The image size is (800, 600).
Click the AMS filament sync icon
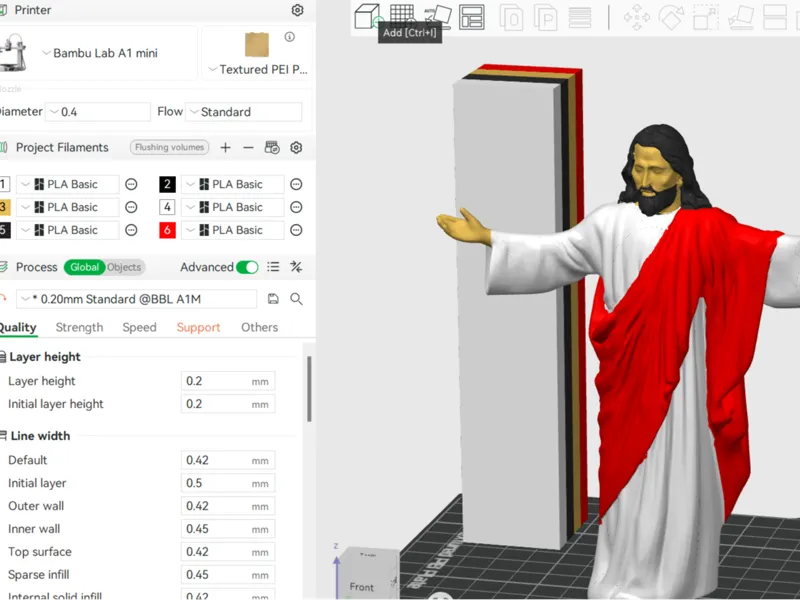point(272,147)
